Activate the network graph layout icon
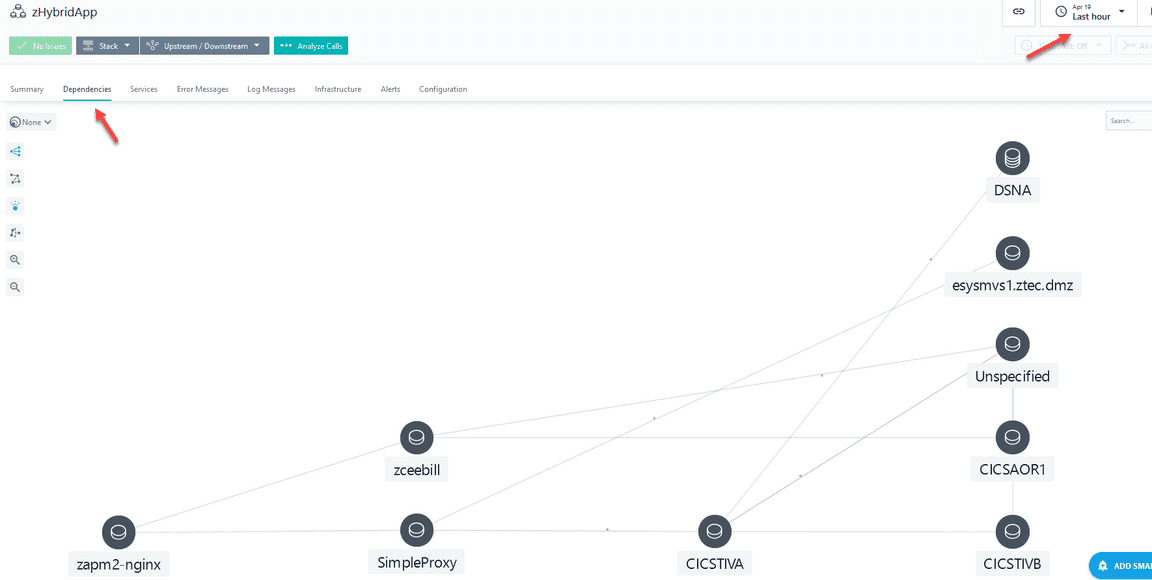1152x580 pixels. tap(15, 178)
